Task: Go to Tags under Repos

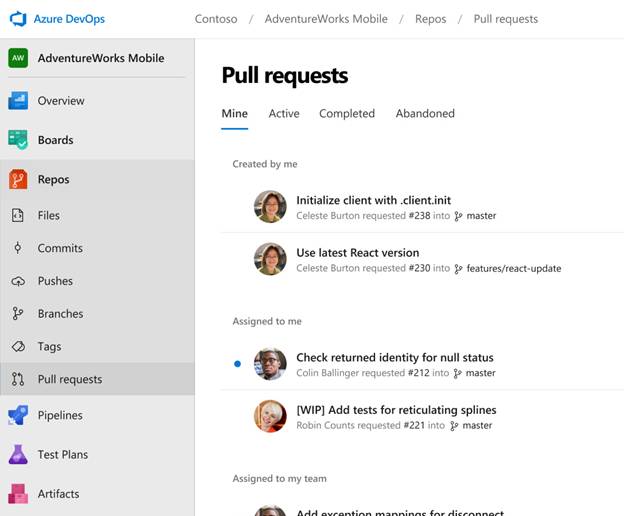Action: coord(97,347)
